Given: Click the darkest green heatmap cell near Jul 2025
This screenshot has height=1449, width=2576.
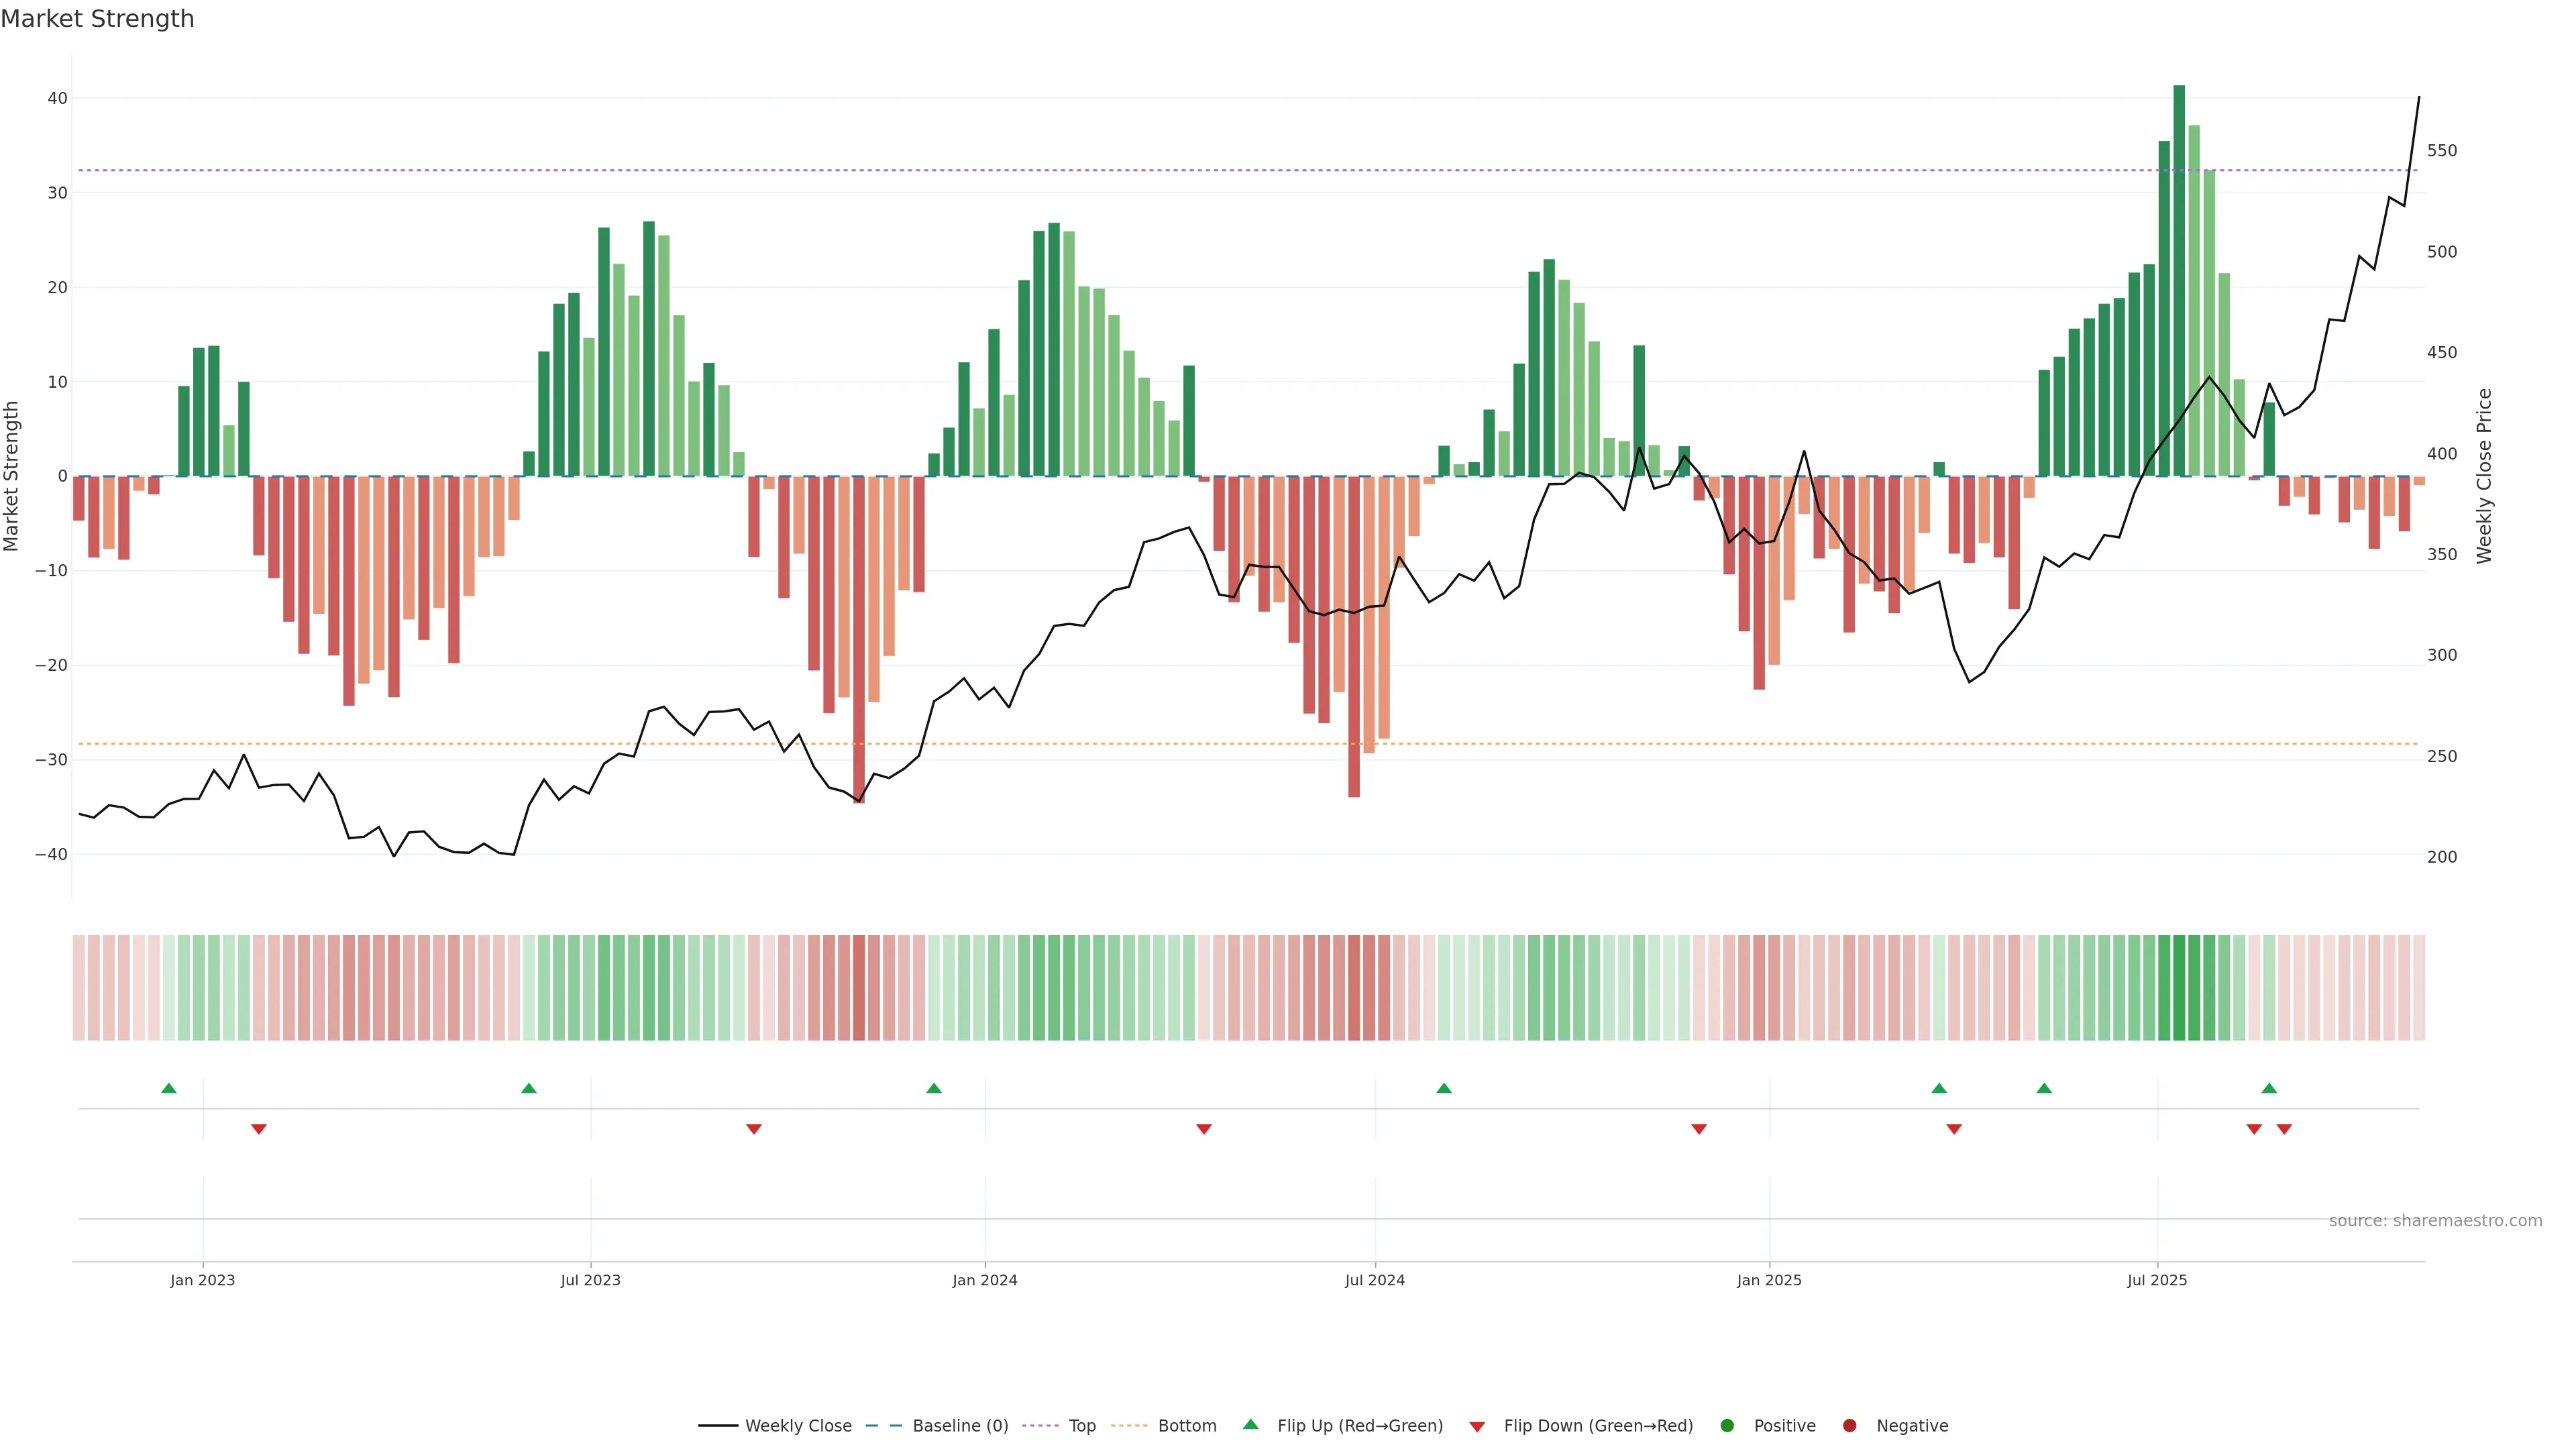Looking at the screenshot, I should tap(2179, 988).
